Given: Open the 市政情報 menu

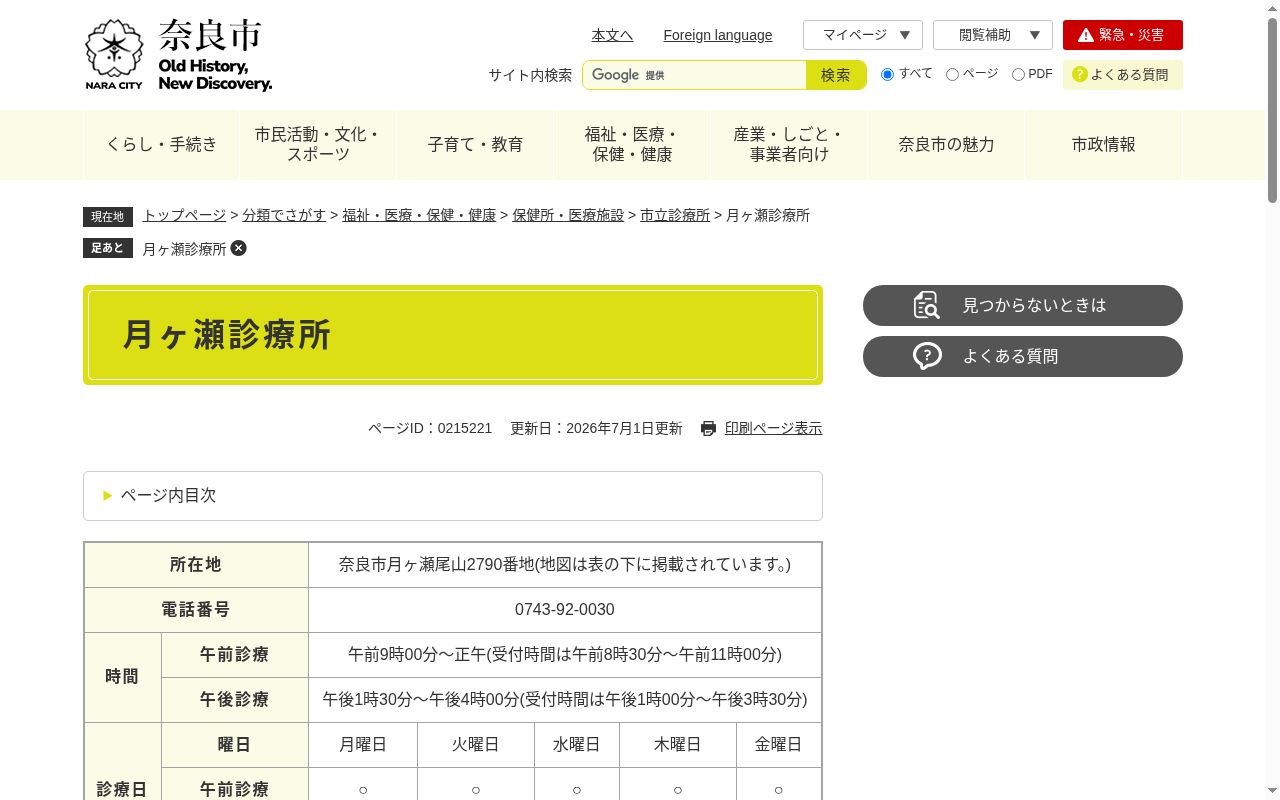Looking at the screenshot, I should (1103, 145).
